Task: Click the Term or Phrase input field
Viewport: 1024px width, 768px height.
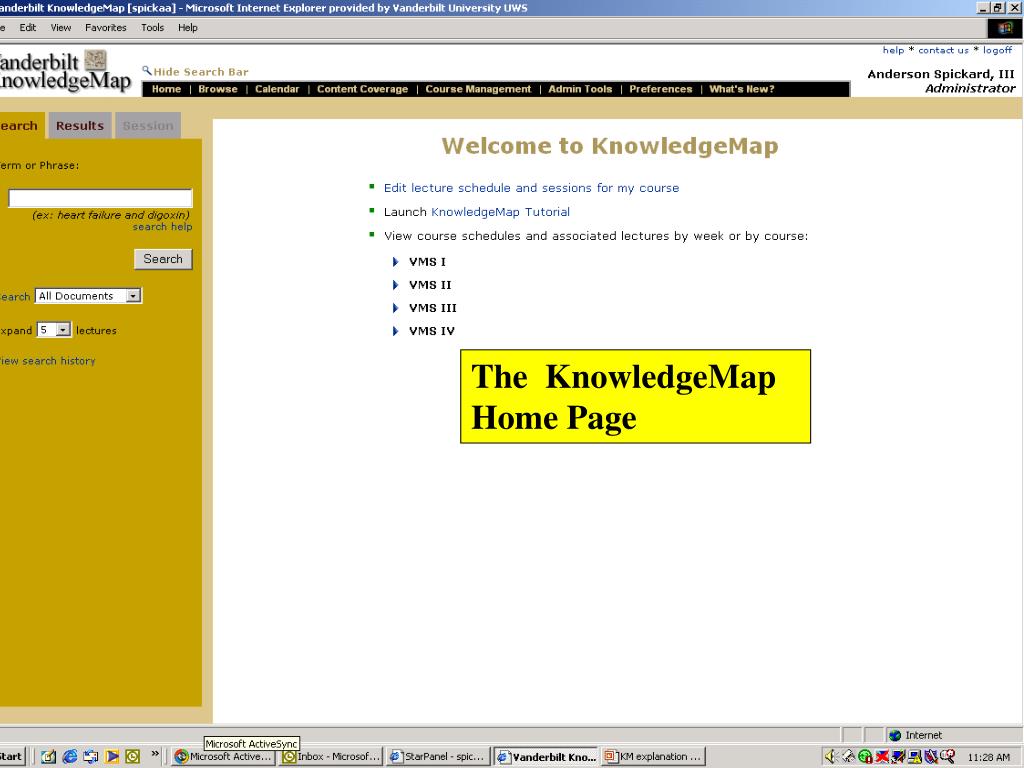Action: [x=100, y=198]
